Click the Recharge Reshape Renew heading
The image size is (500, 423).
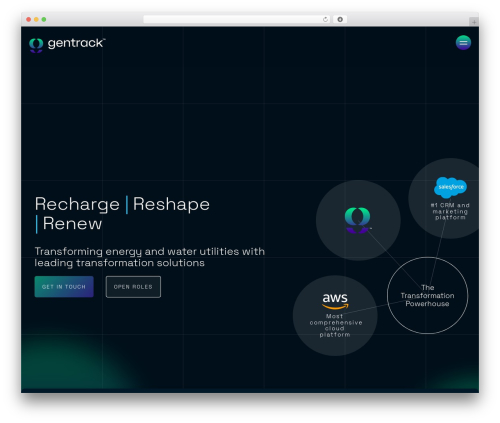coord(122,214)
